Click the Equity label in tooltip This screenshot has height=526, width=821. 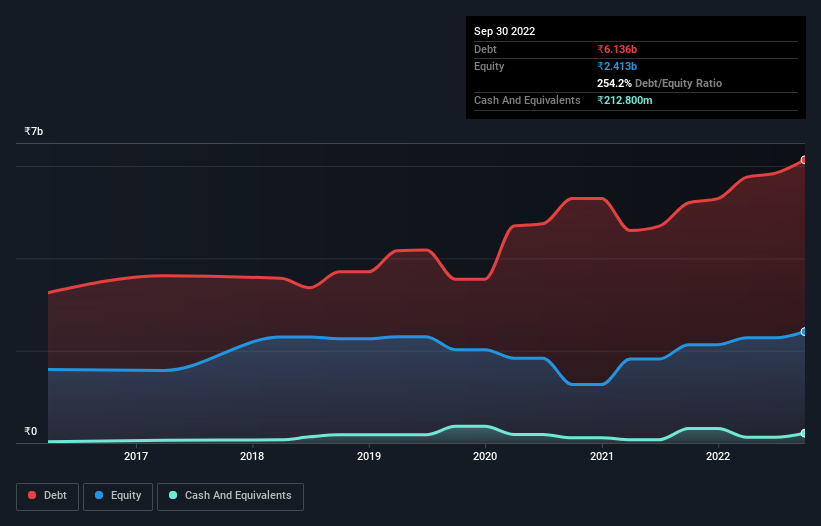click(489, 66)
